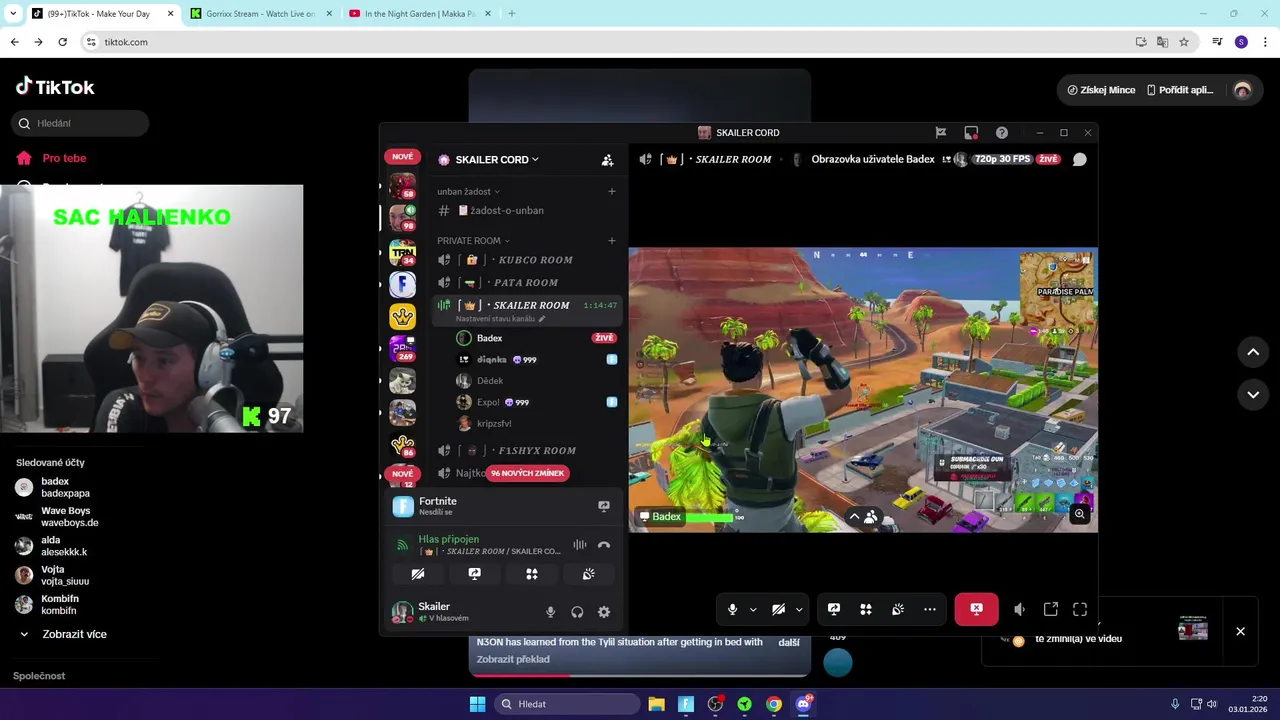1280x720 pixels.
Task: Jump to 96 nových zmínek
Action: [527, 473]
